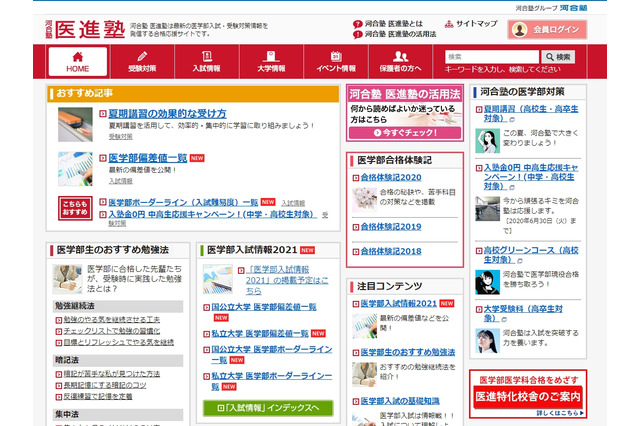Viewport: 640px width, 426px height.
Task: Click 受験対策 tag under 夏期講習 article
Action: 120,136
